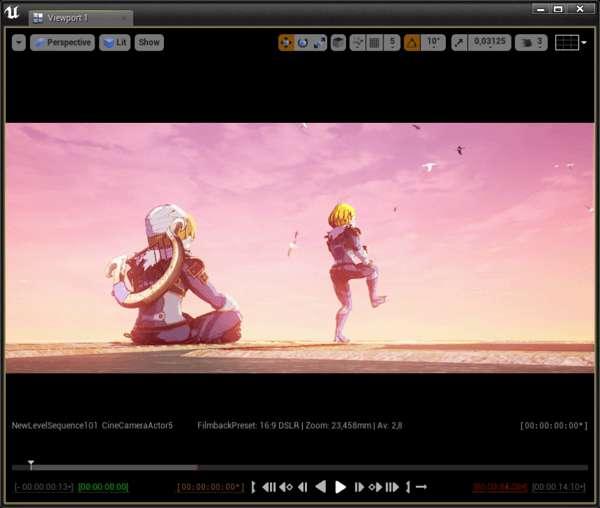The width and height of the screenshot is (600, 508).
Task: Open camera speed setting 3
Action: pyautogui.click(x=532, y=42)
